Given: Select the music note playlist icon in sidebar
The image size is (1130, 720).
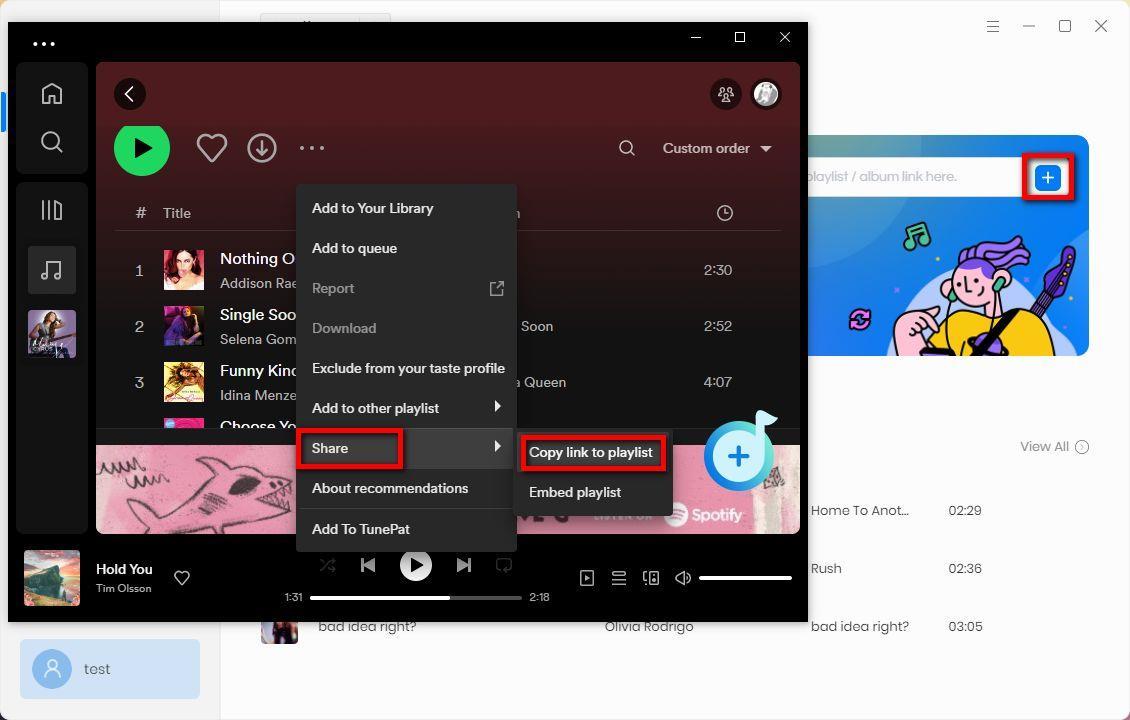Looking at the screenshot, I should click(x=52, y=270).
